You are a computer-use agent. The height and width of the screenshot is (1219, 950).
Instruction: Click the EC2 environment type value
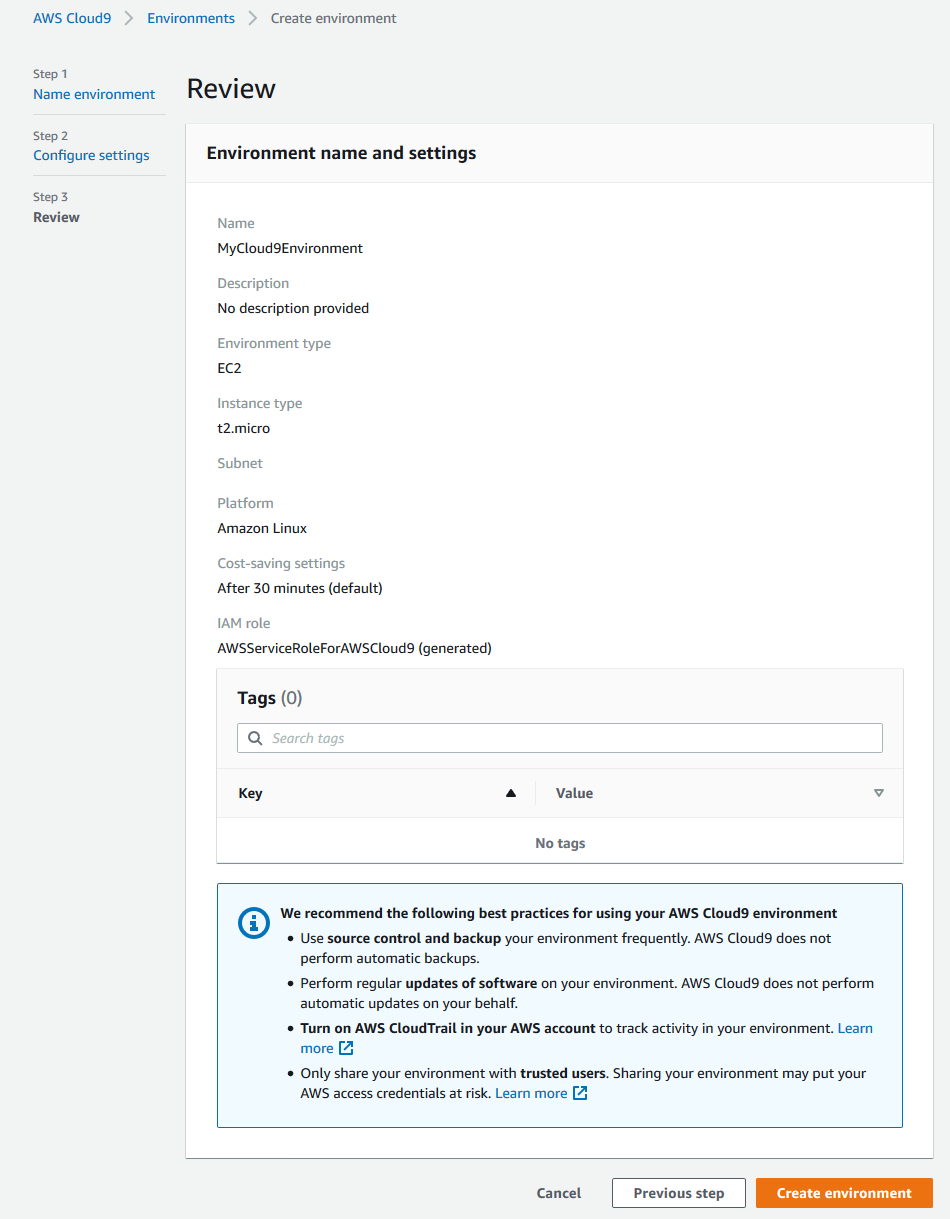[x=229, y=368]
